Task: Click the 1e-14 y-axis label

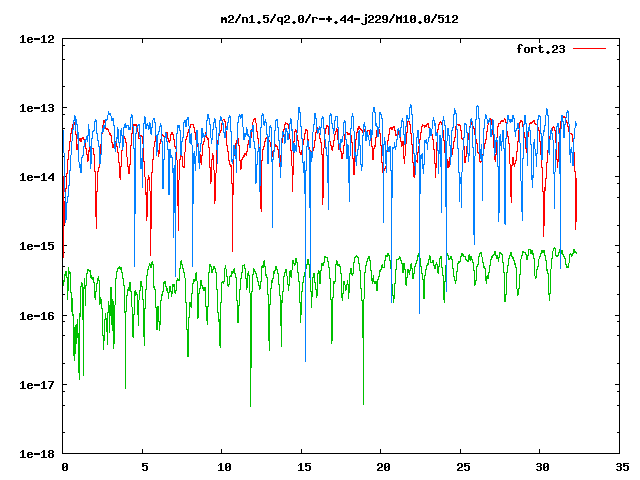Action: (x=37, y=177)
